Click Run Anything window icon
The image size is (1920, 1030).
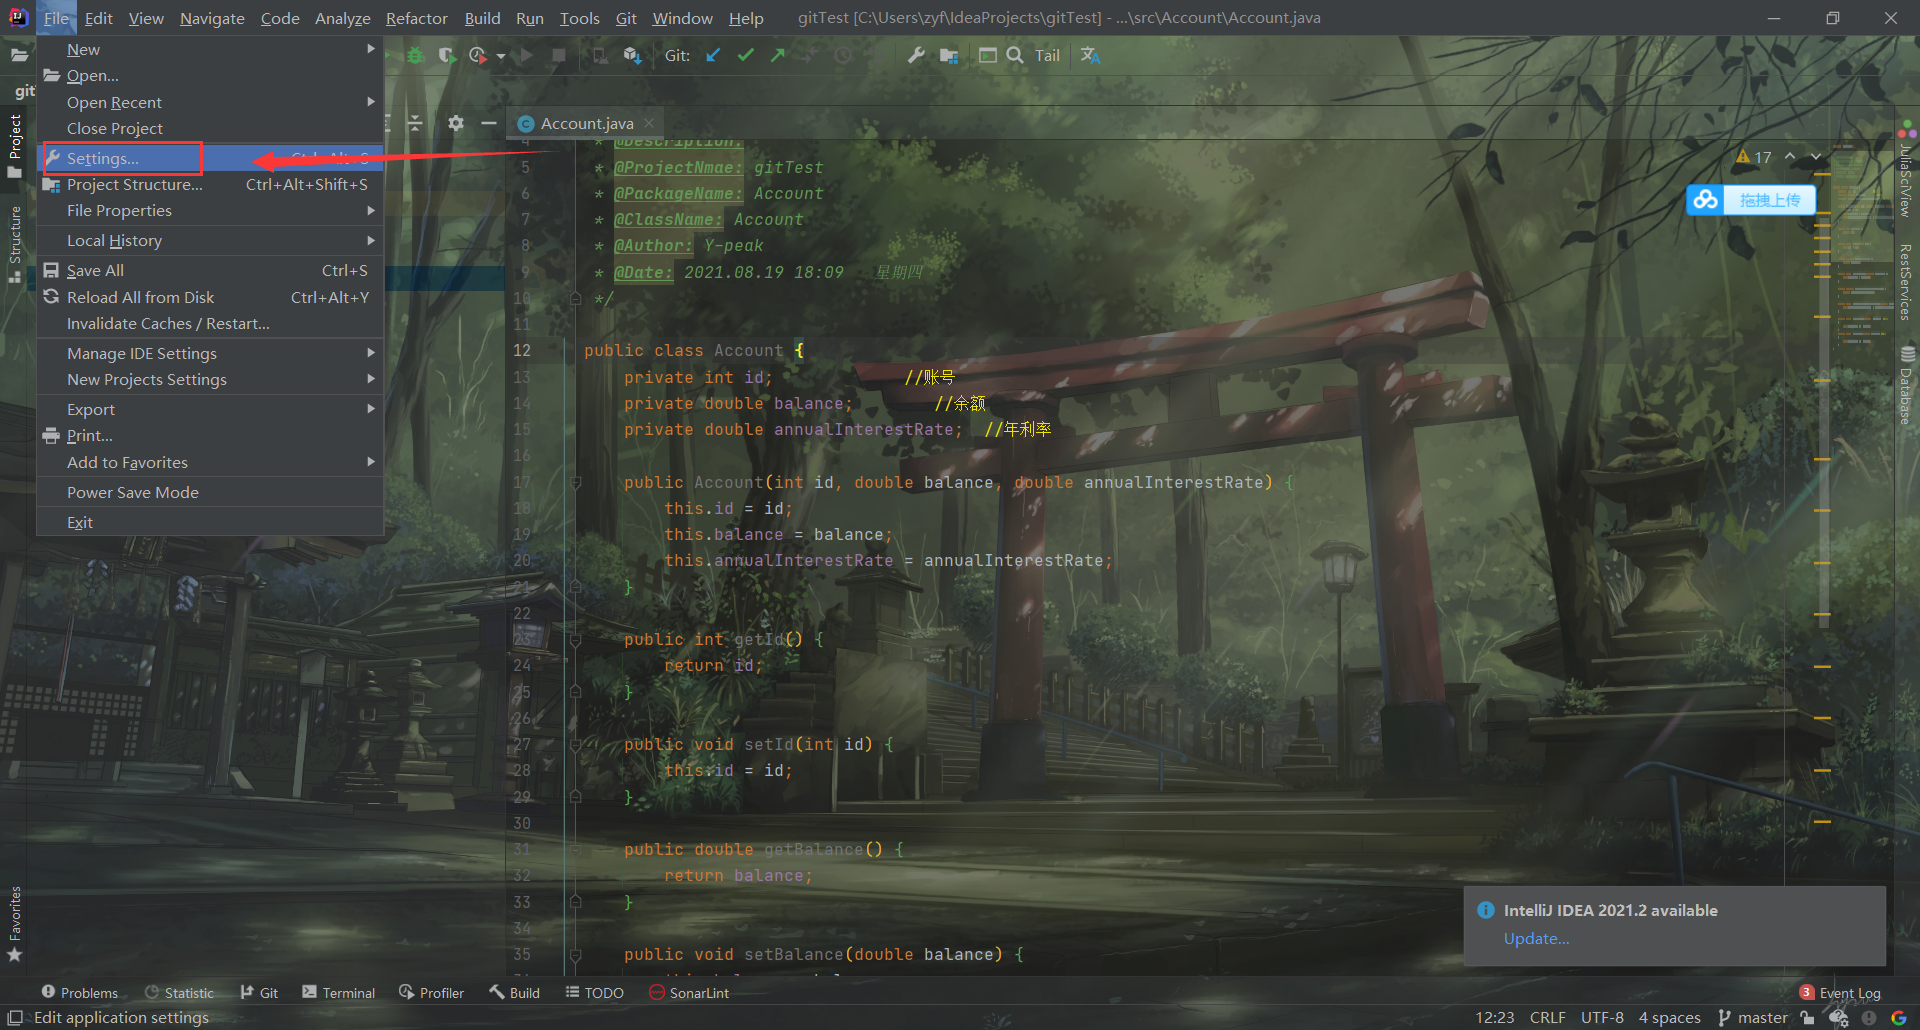point(988,56)
